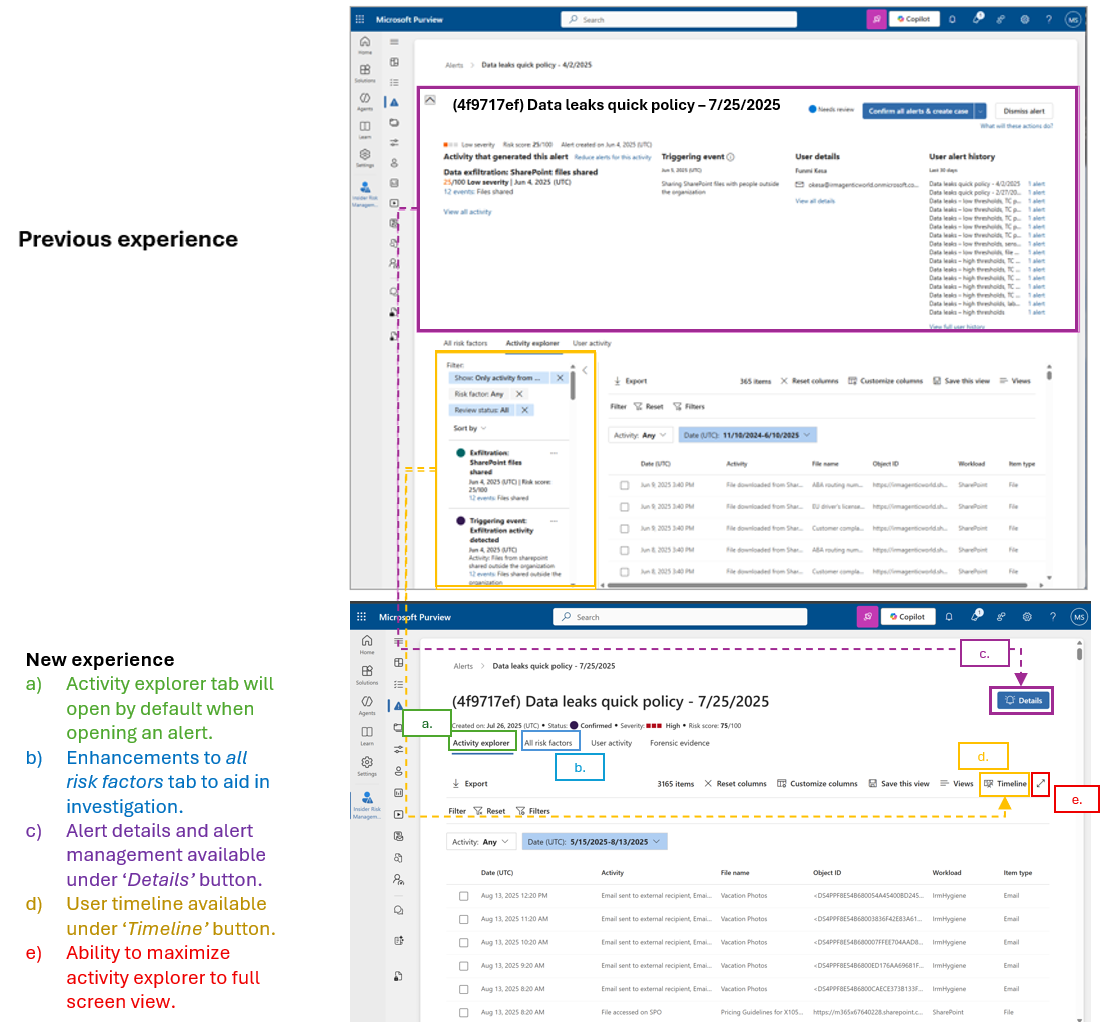Open Date (UTC) 11/10/2024-6/10/2025 dropdown

click(x=747, y=435)
